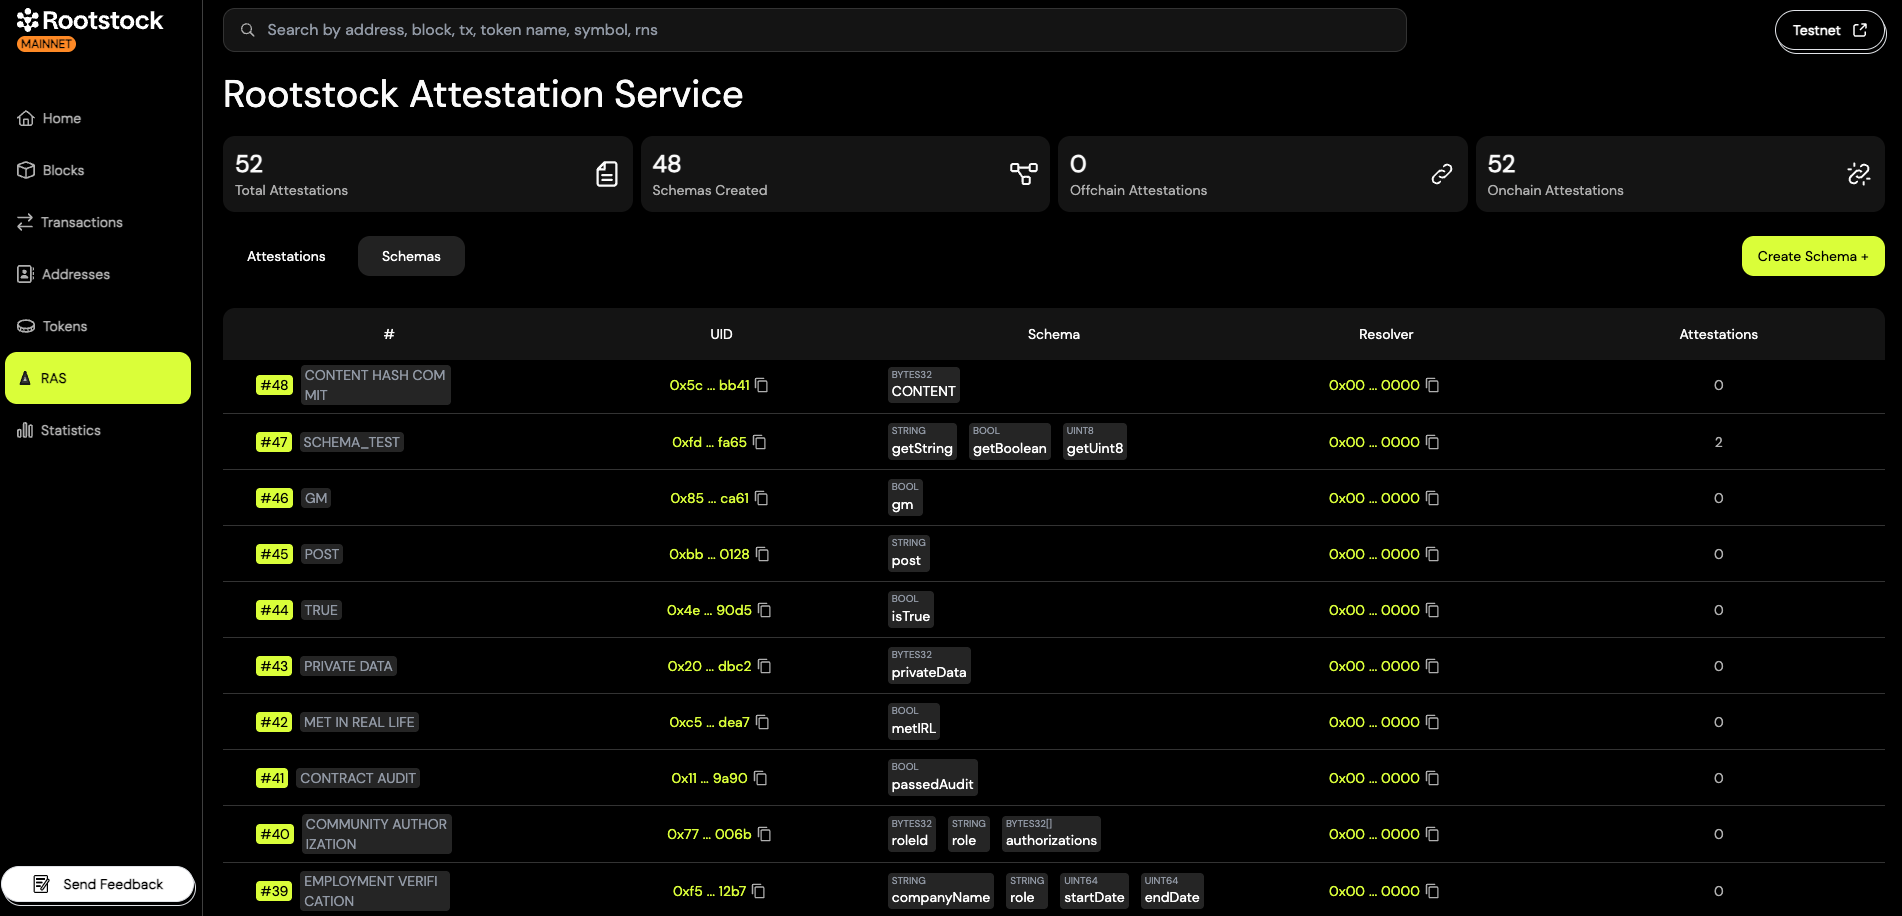This screenshot has width=1902, height=916.
Task: Click Send Feedback button
Action: click(98, 884)
